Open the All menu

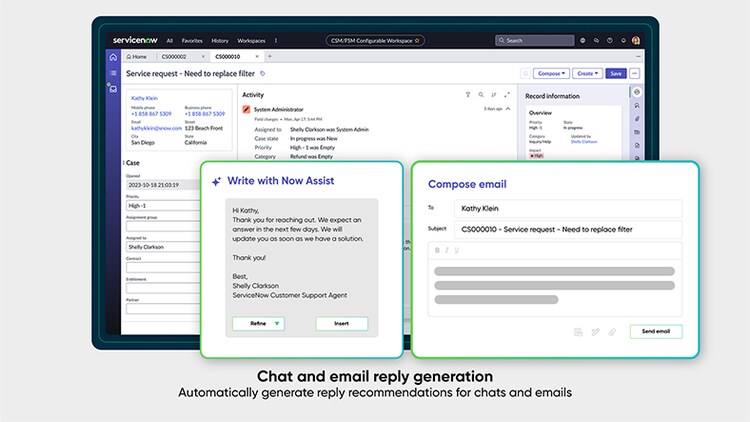(x=169, y=41)
